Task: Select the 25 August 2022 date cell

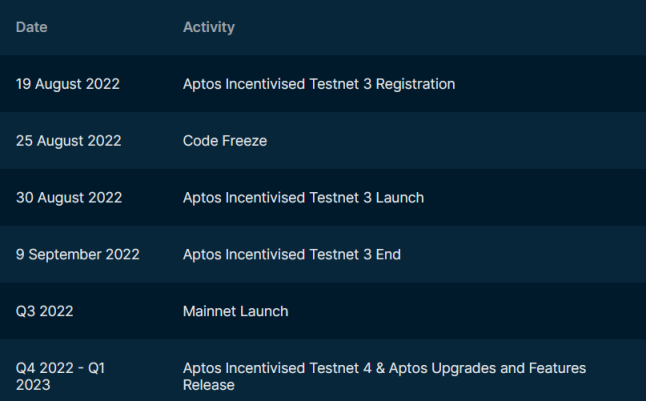Action: click(68, 141)
